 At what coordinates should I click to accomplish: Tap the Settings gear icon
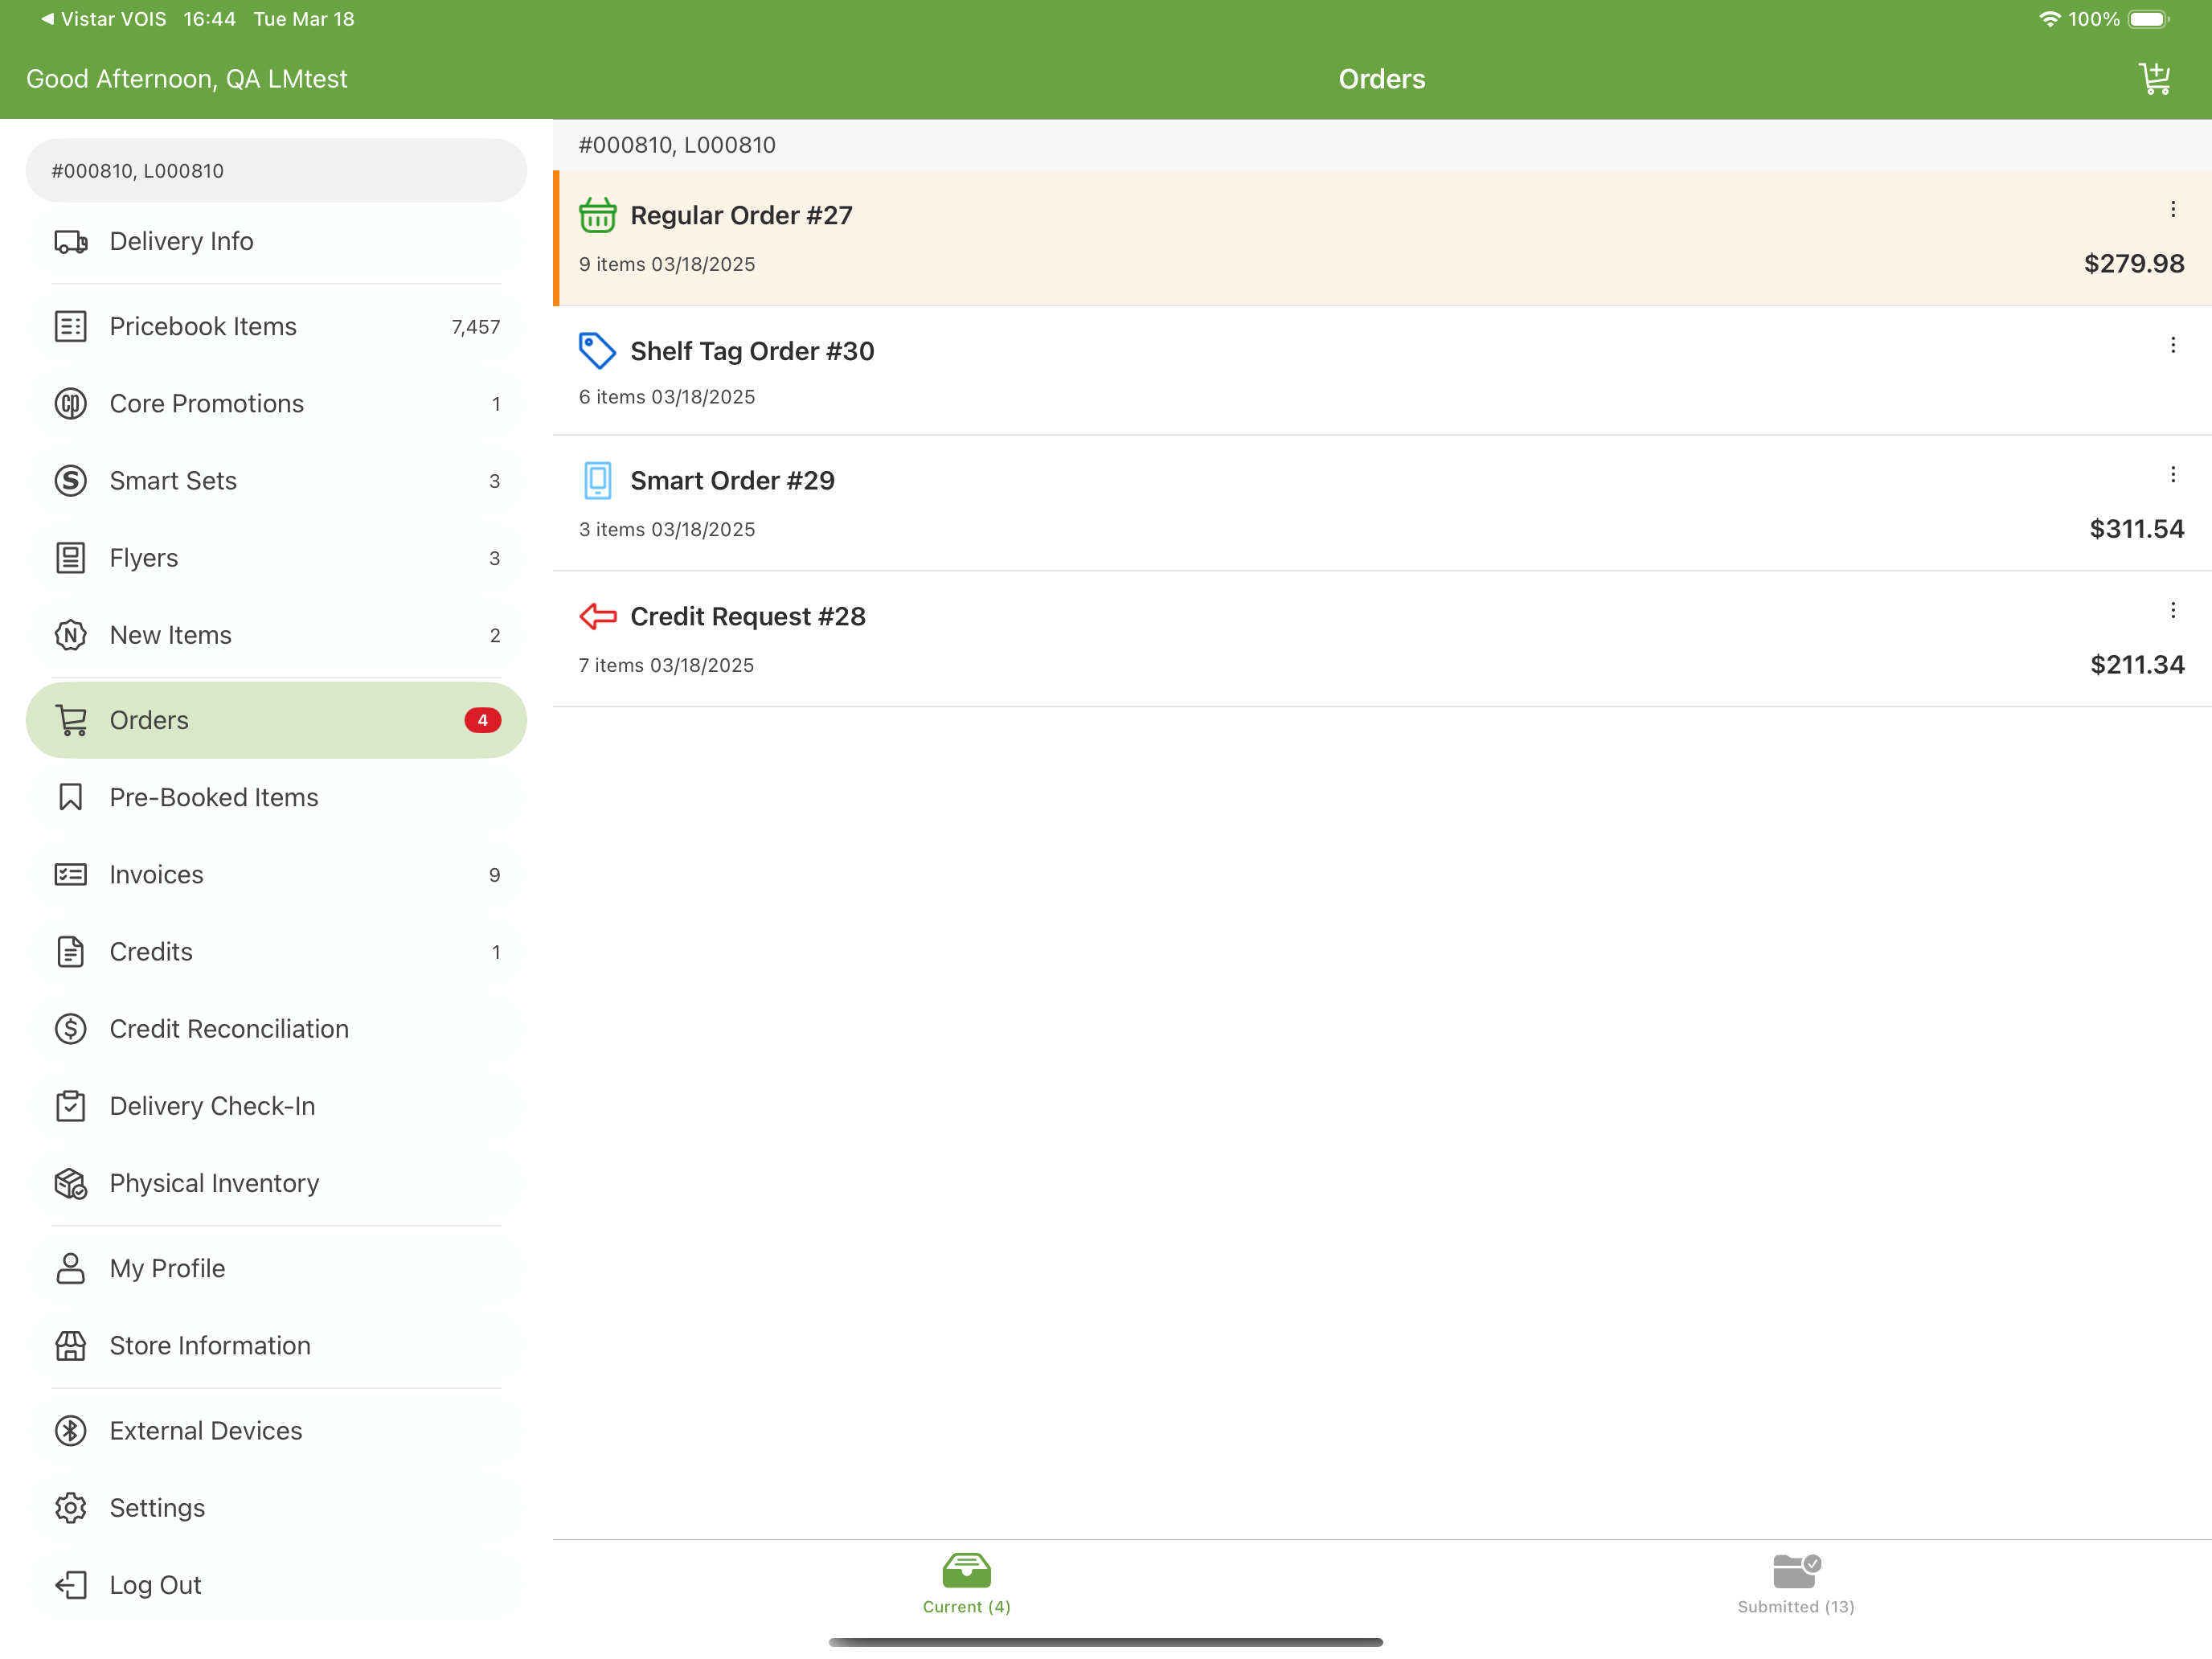click(70, 1507)
